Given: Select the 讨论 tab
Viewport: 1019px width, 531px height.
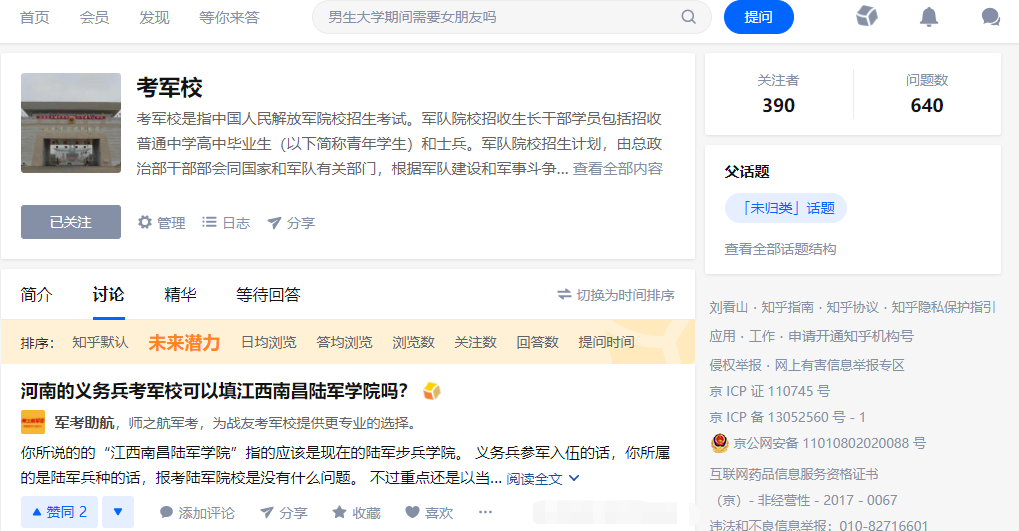Looking at the screenshot, I should (x=109, y=295).
